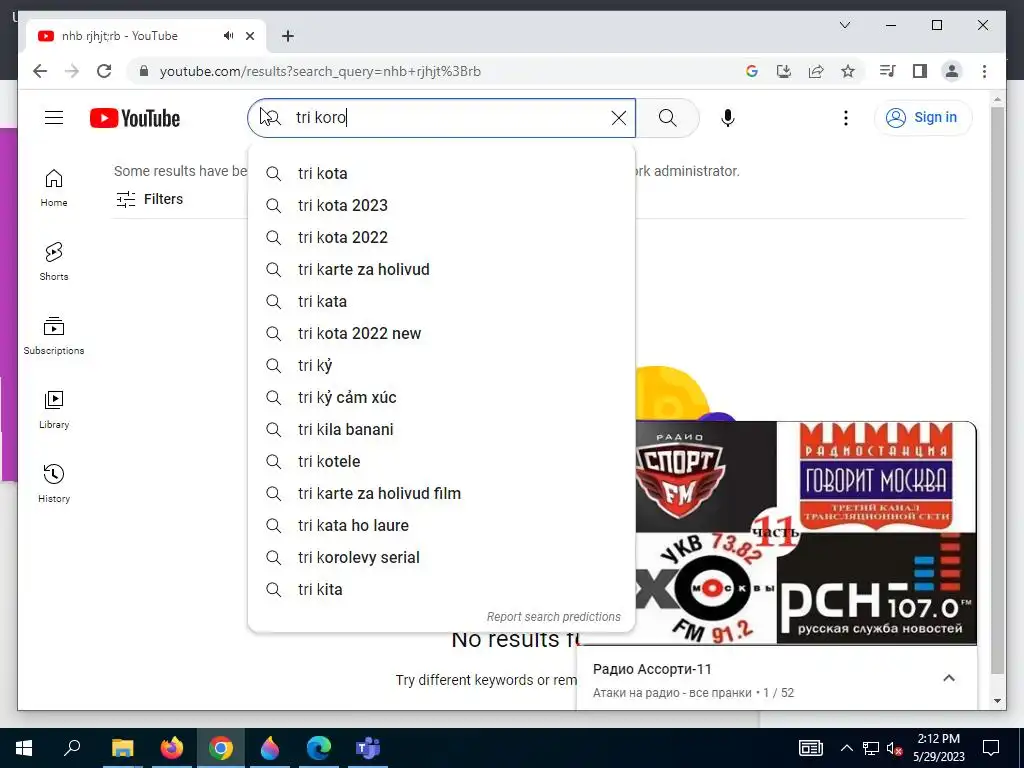Click the muted volume tray icon
The height and width of the screenshot is (768, 1024).
tap(895, 748)
